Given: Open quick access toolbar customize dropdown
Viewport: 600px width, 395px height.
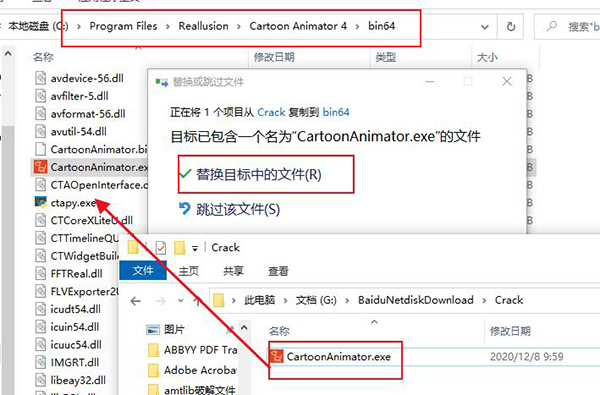Looking at the screenshot, I should 195,248.
